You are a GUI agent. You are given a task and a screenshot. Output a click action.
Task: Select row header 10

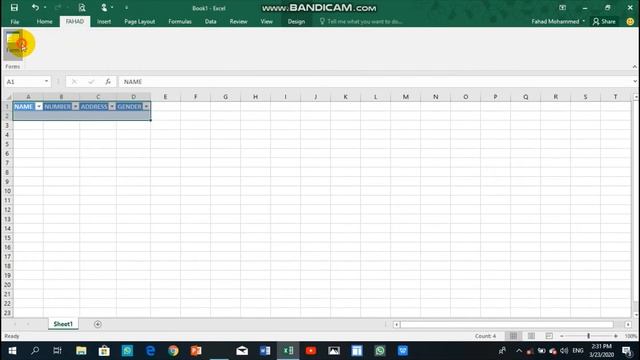click(x=7, y=191)
